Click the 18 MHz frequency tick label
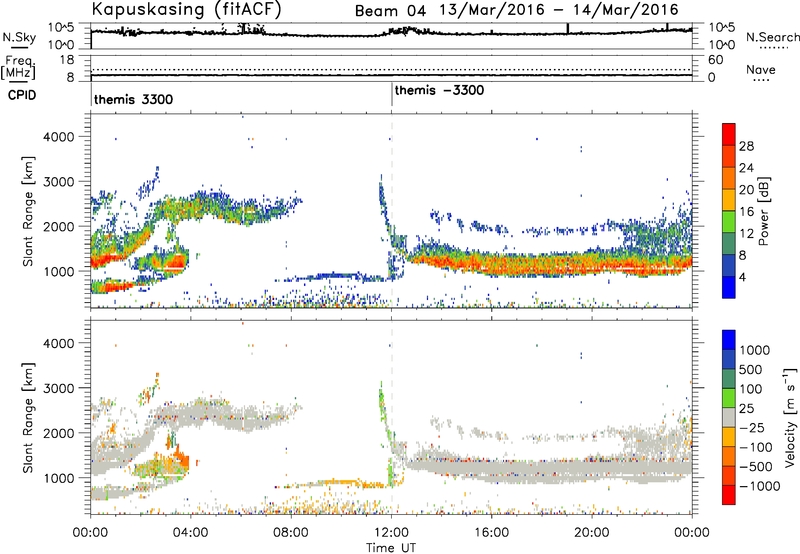 click(67, 60)
